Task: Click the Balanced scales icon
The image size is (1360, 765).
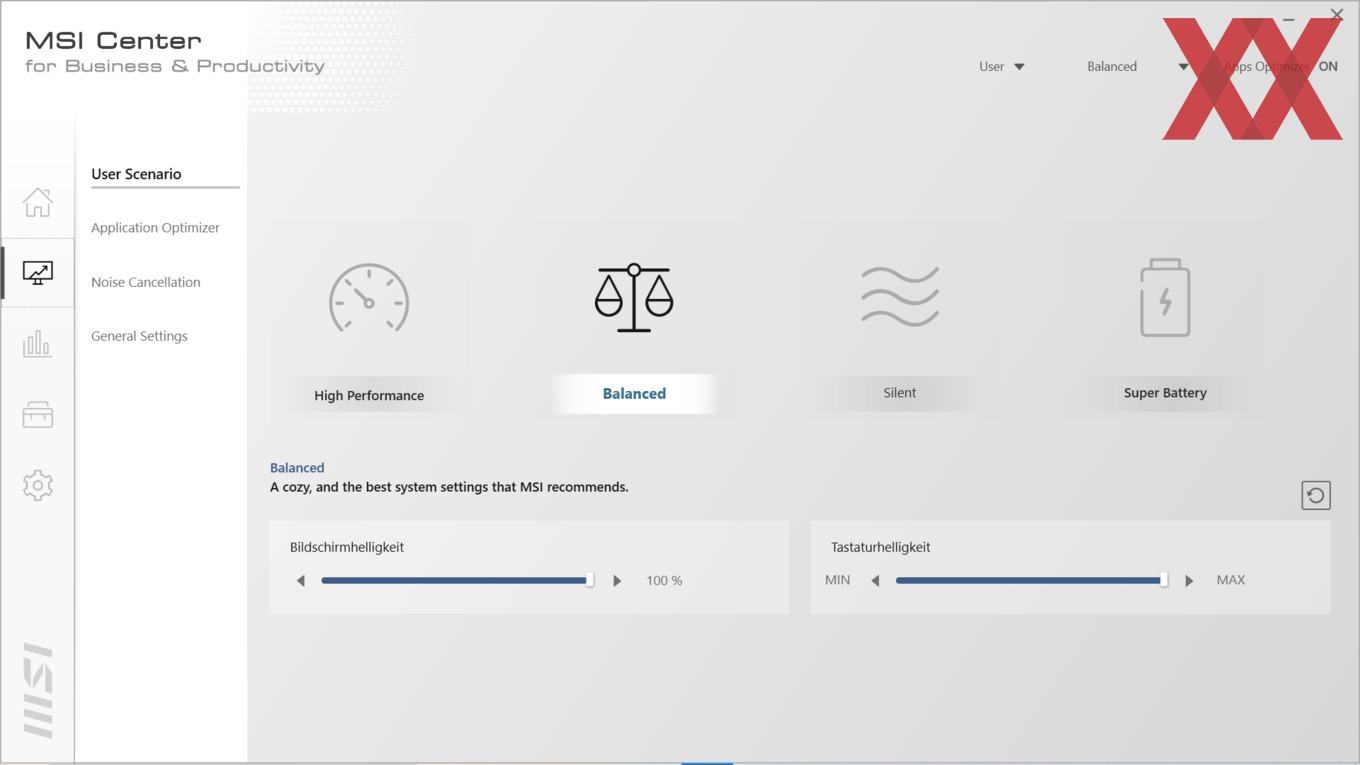Action: tap(634, 298)
